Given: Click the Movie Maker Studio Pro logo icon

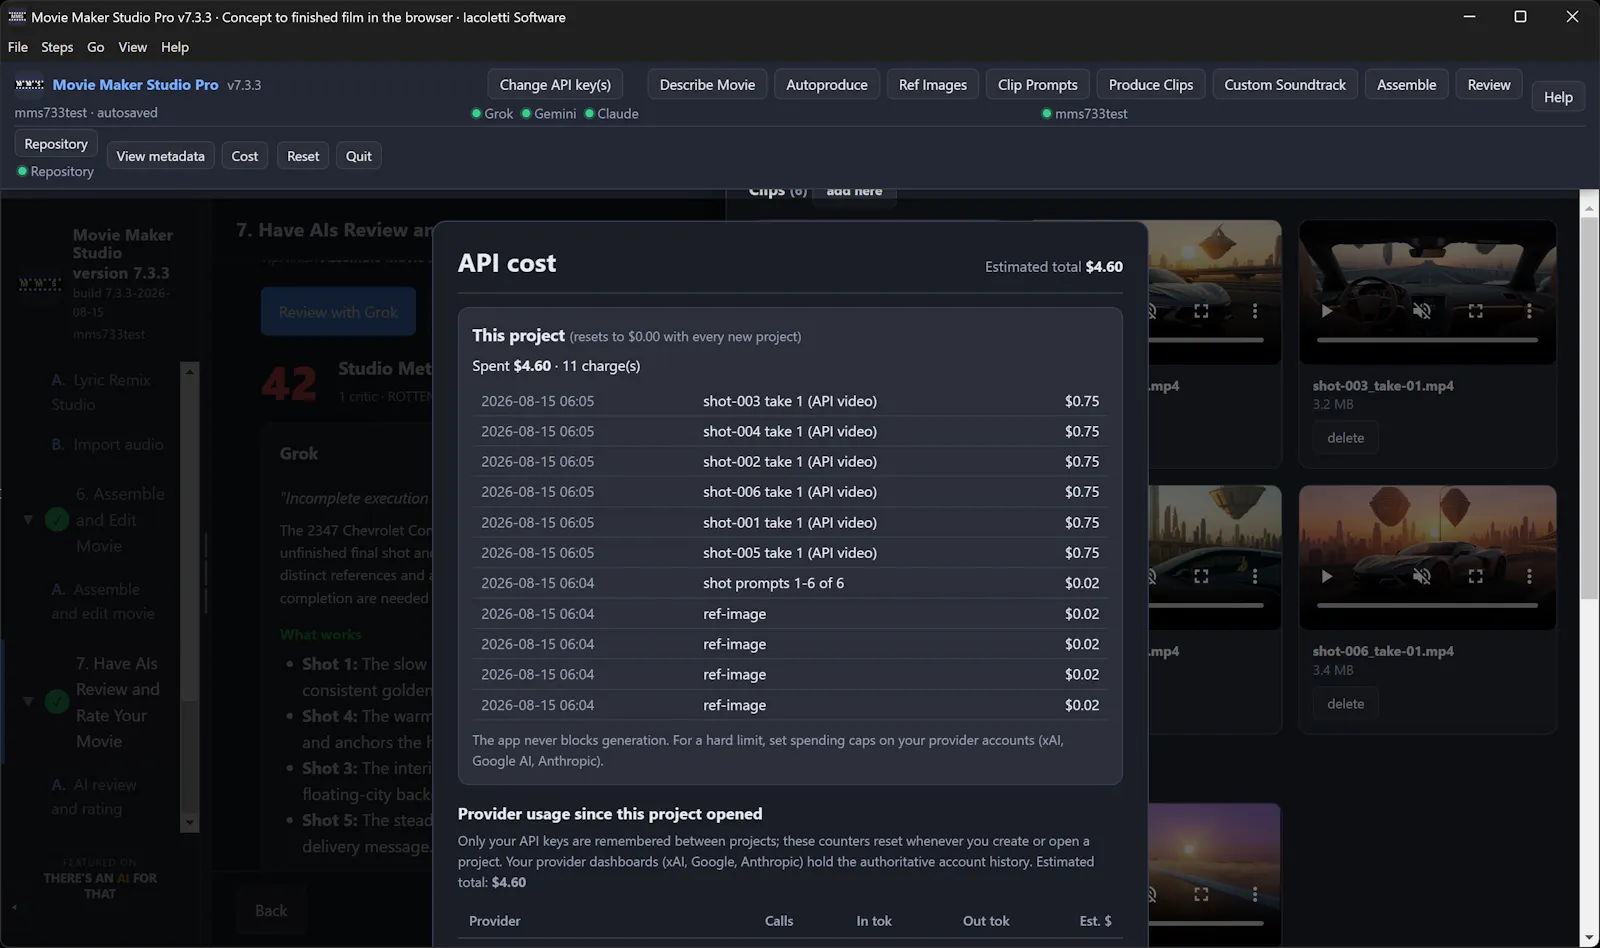Looking at the screenshot, I should click(x=30, y=85).
